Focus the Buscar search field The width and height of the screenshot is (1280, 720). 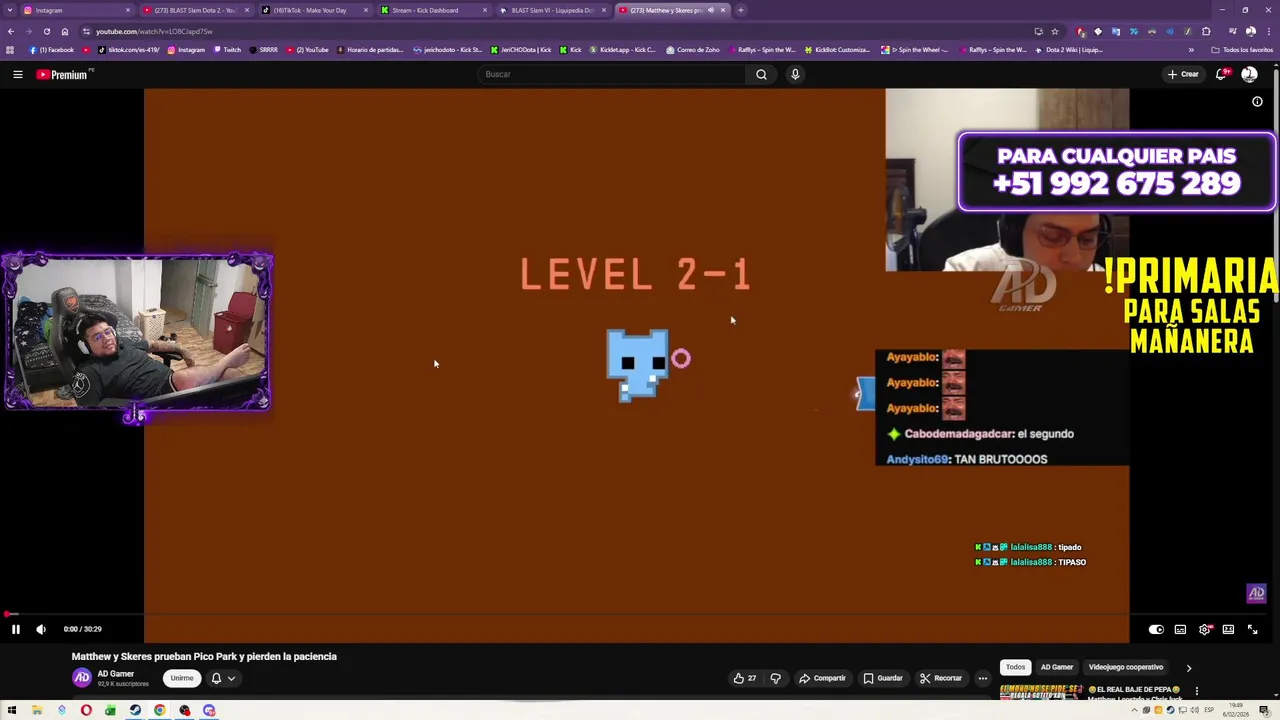pos(612,74)
